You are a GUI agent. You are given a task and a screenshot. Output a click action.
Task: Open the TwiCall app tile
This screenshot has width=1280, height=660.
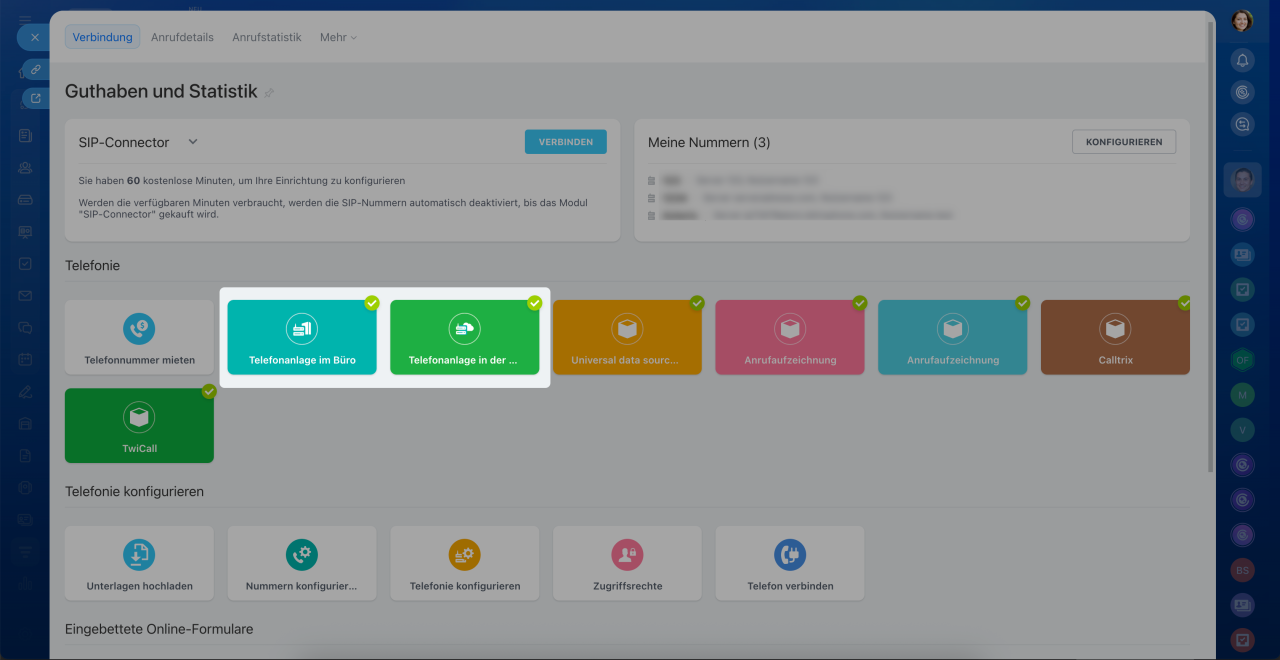pyautogui.click(x=139, y=426)
